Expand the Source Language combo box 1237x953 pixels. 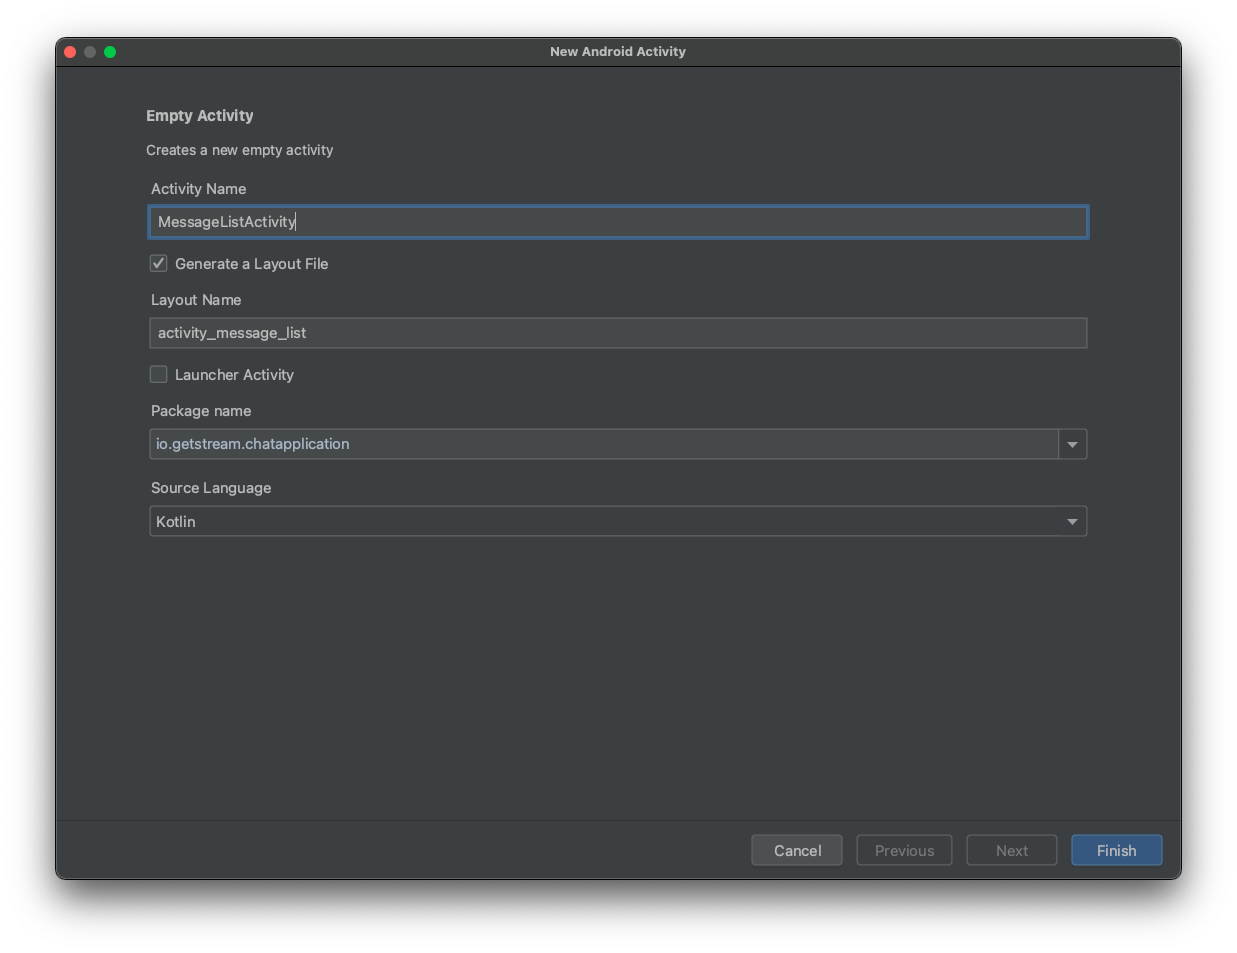[x=618, y=521]
